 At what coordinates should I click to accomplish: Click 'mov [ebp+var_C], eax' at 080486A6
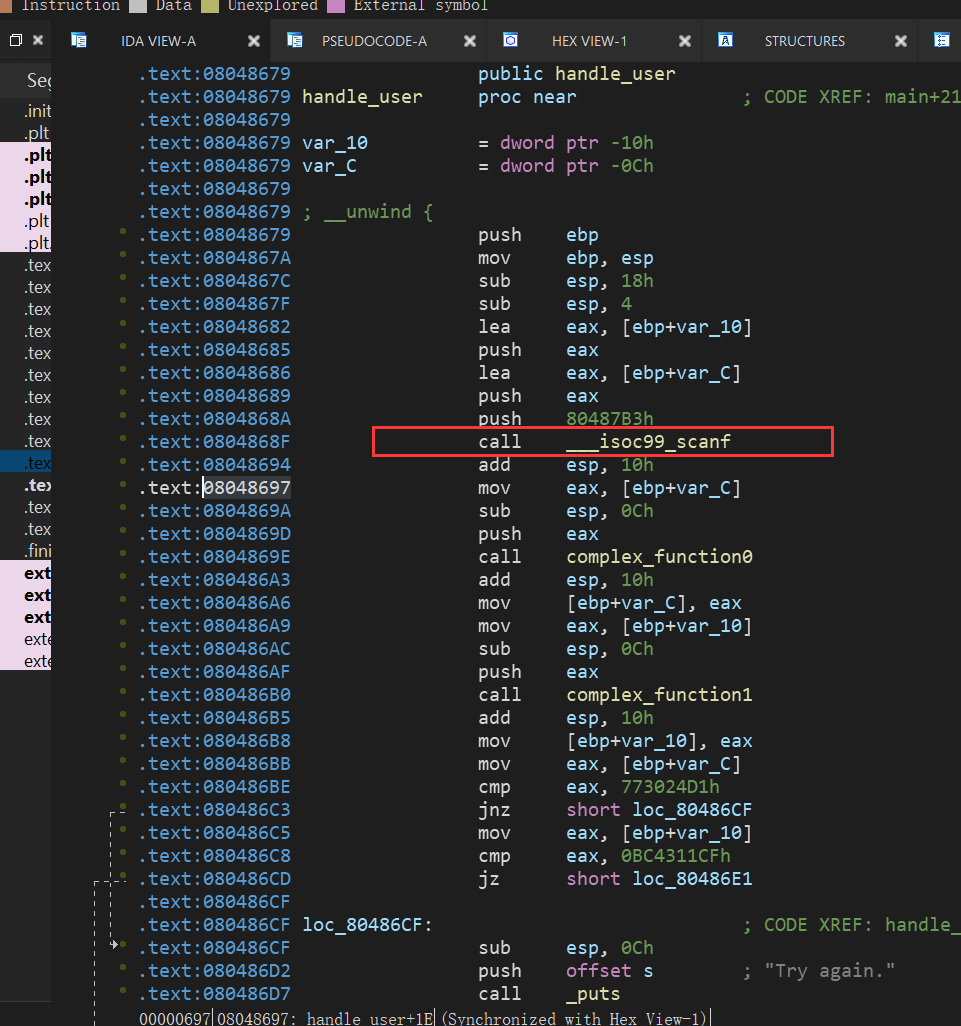[610, 603]
